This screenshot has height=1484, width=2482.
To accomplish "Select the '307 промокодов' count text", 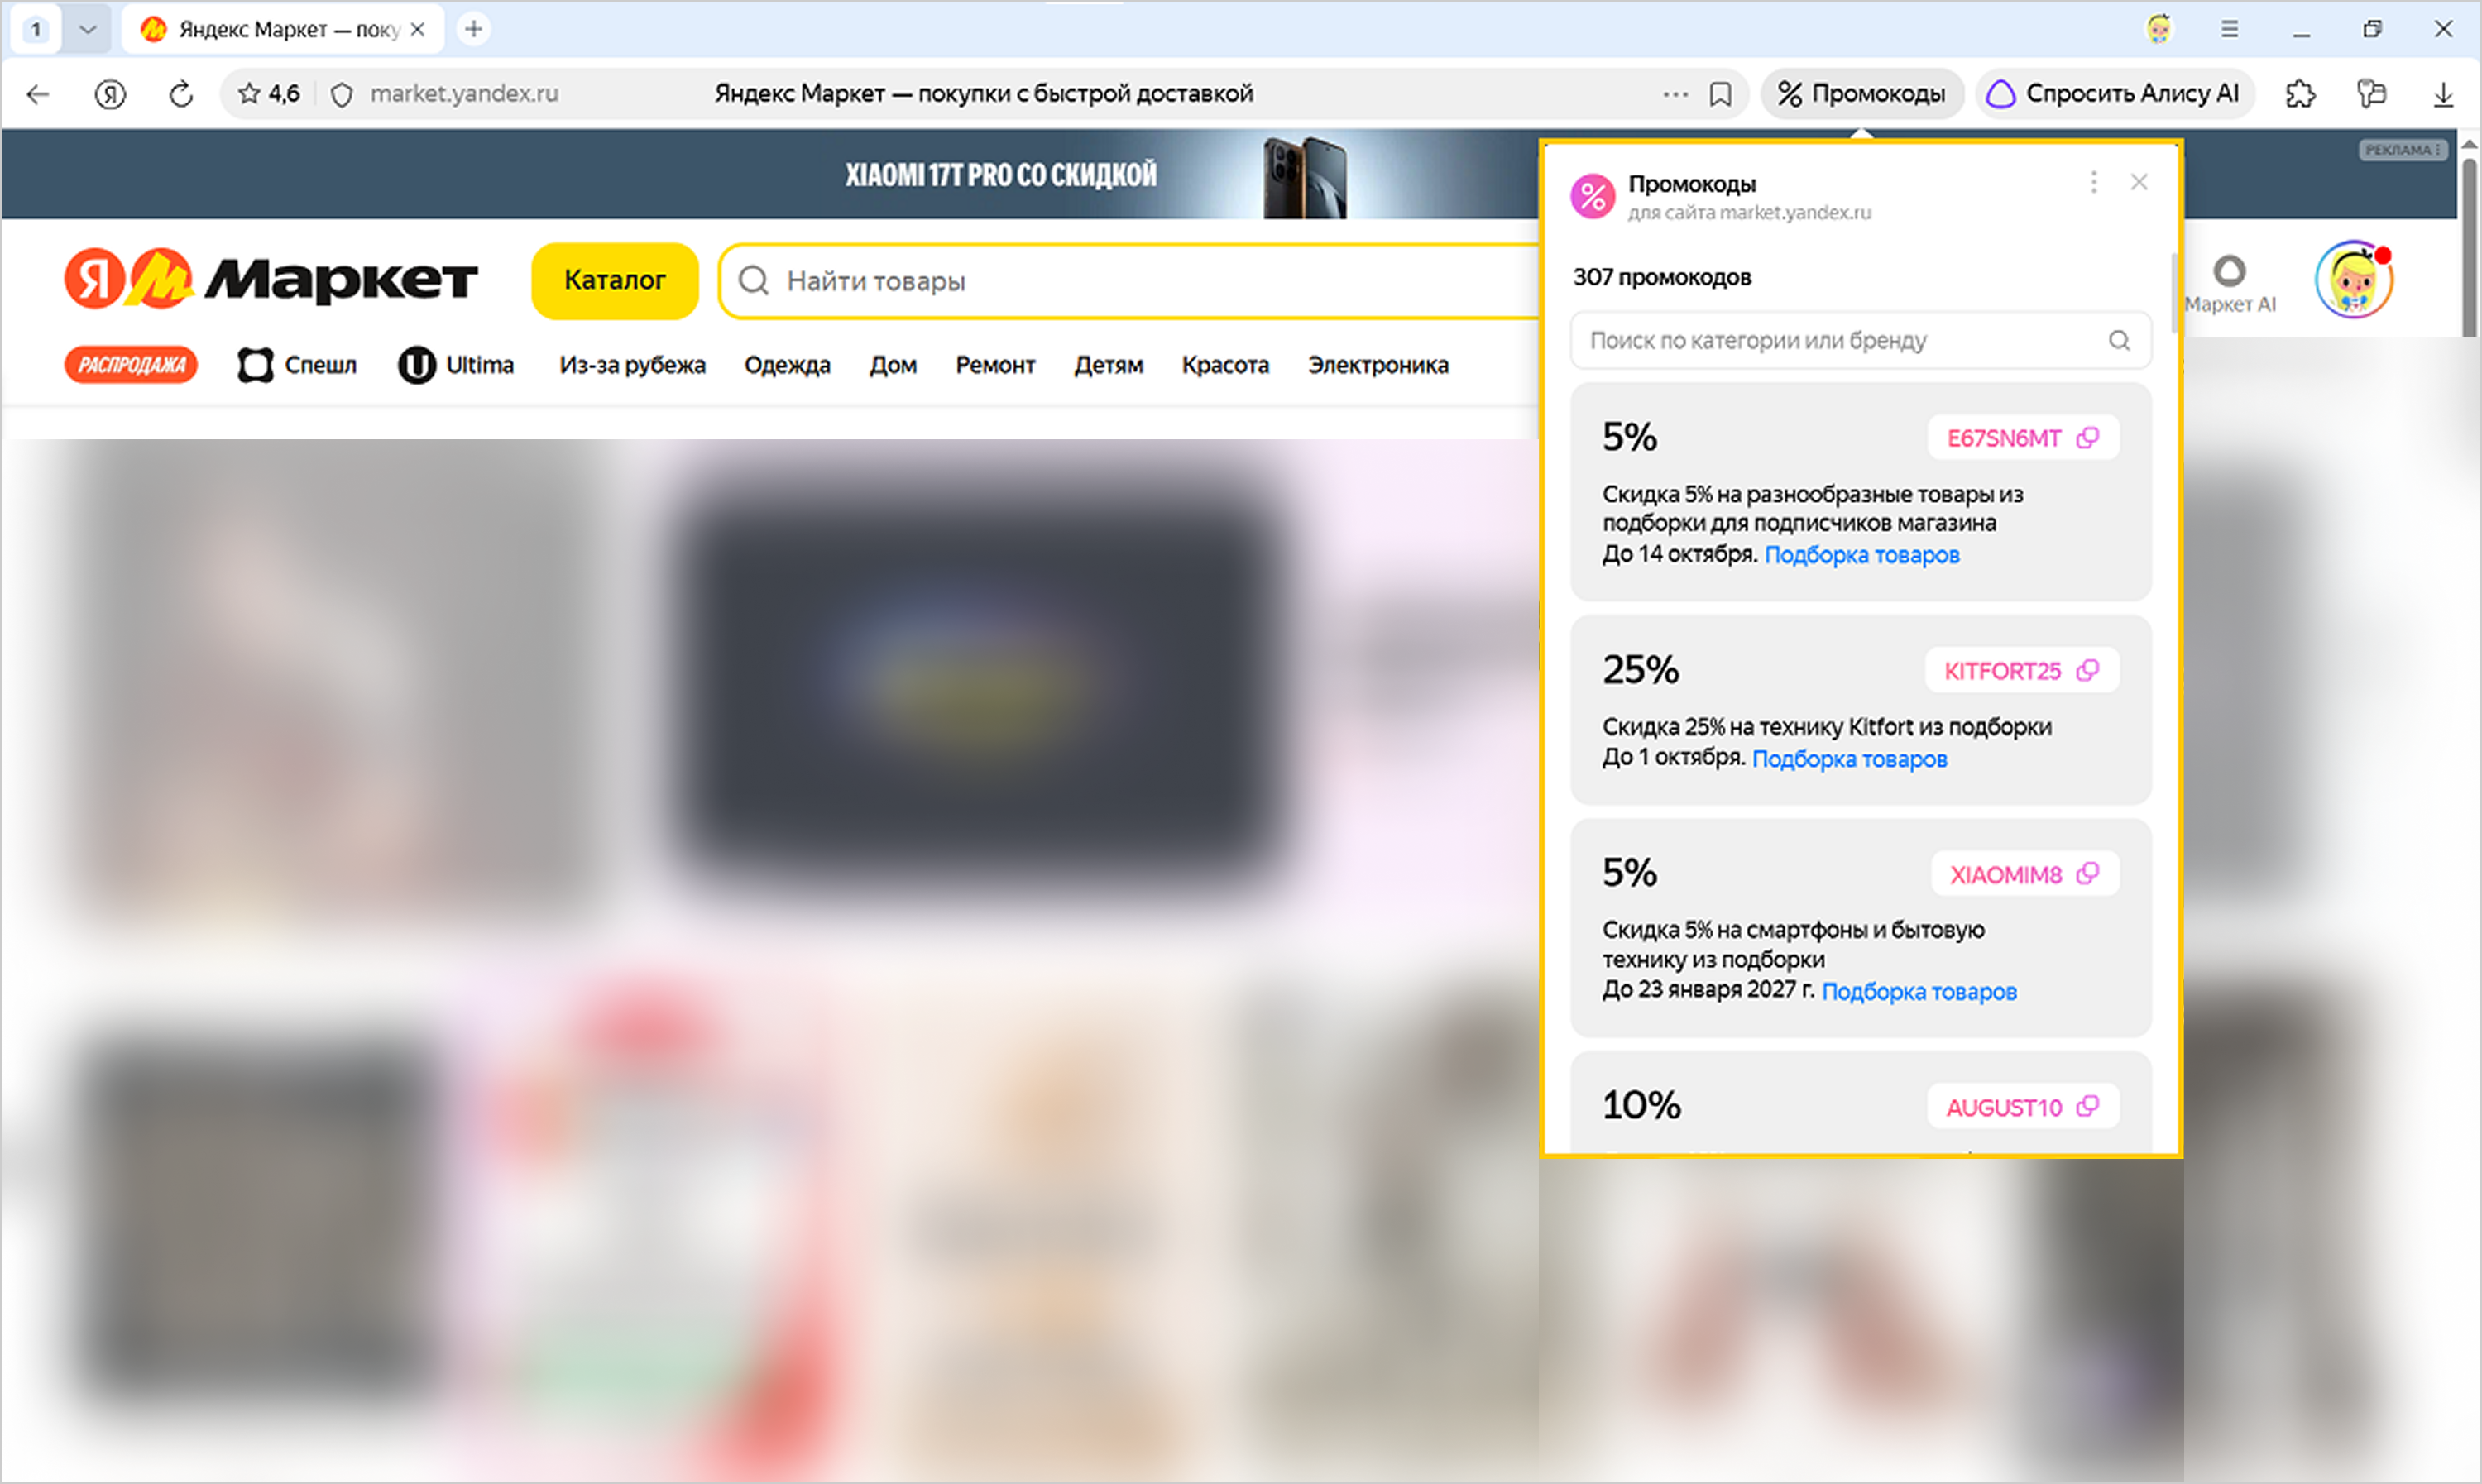I will coord(1662,277).
